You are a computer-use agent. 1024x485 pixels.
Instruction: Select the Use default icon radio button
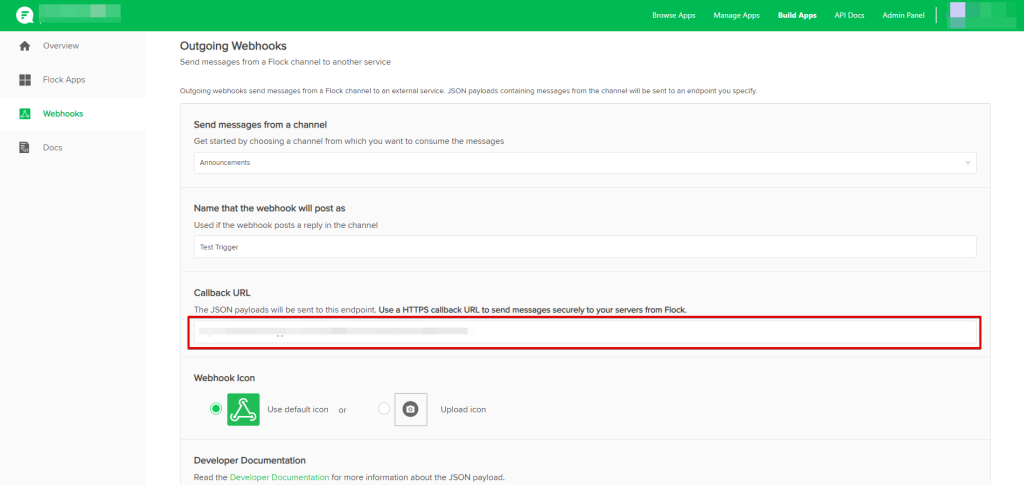pos(216,409)
